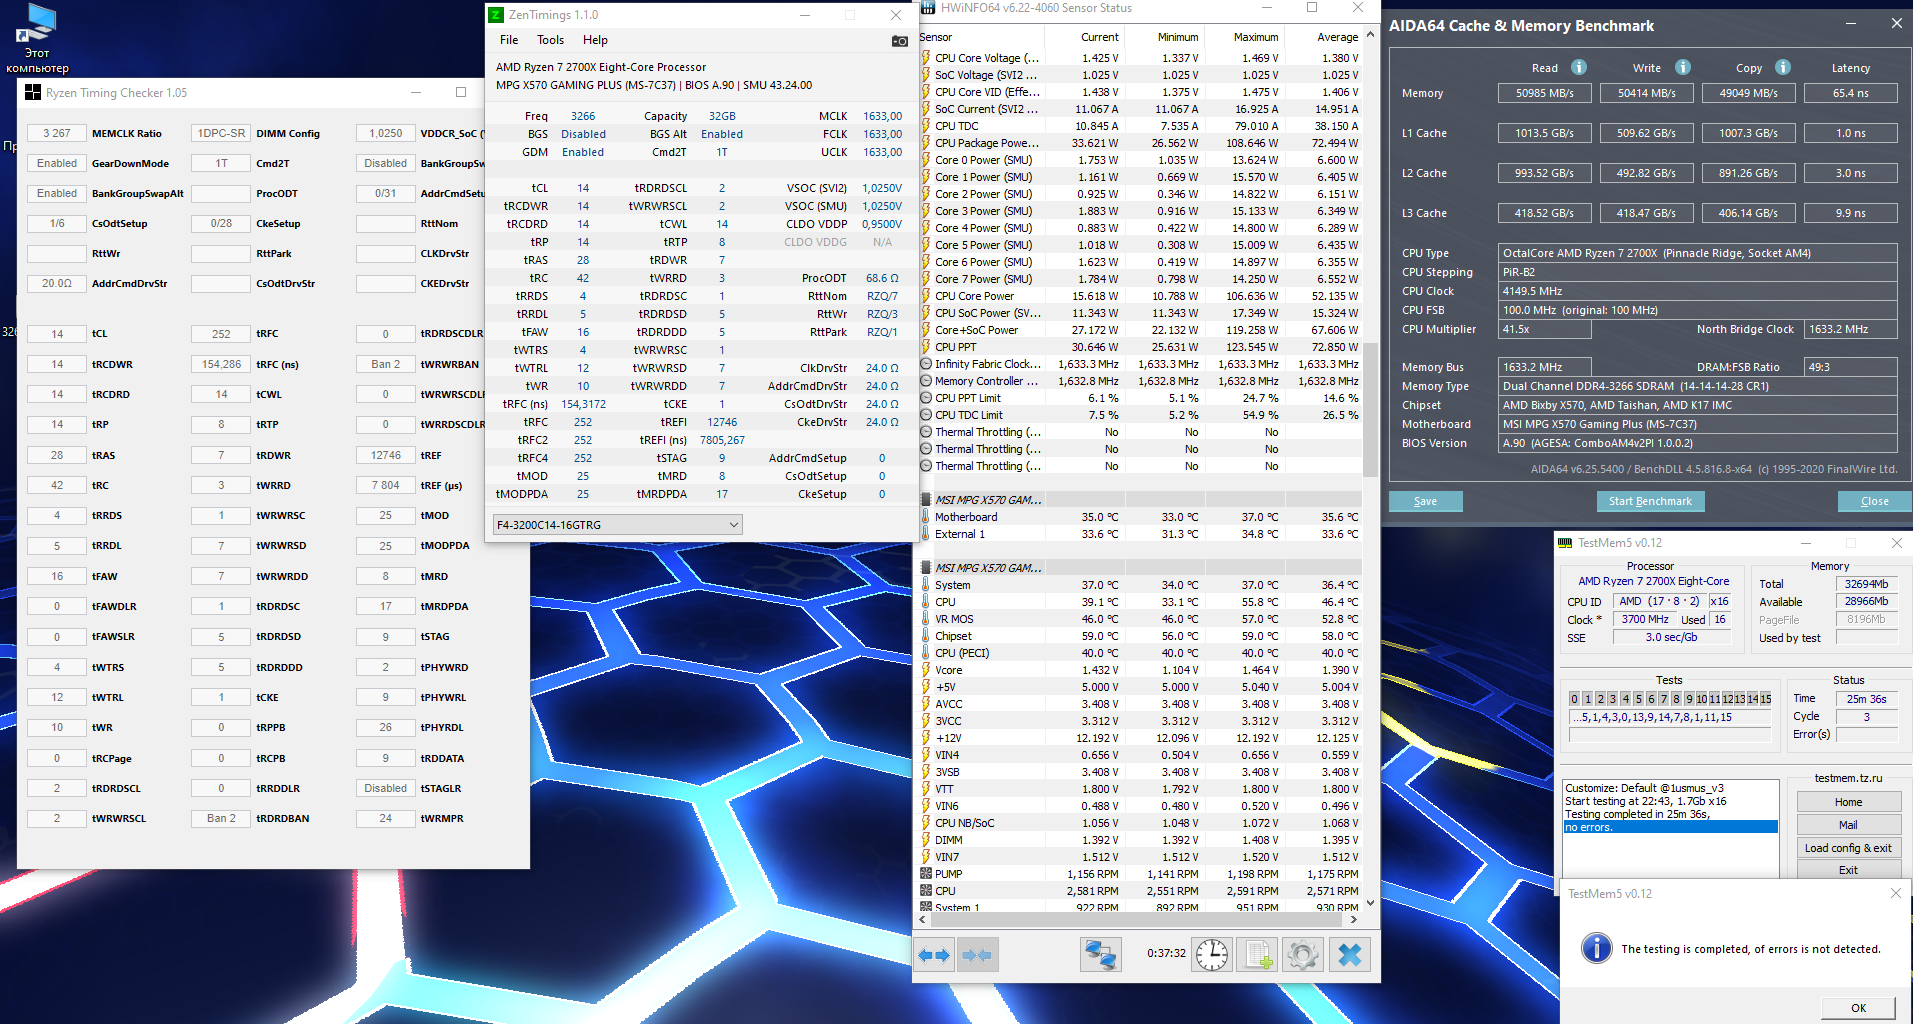This screenshot has width=1913, height=1024.
Task: Click the HWiNFO shrink-columns inward arrows button
Action: (x=976, y=955)
